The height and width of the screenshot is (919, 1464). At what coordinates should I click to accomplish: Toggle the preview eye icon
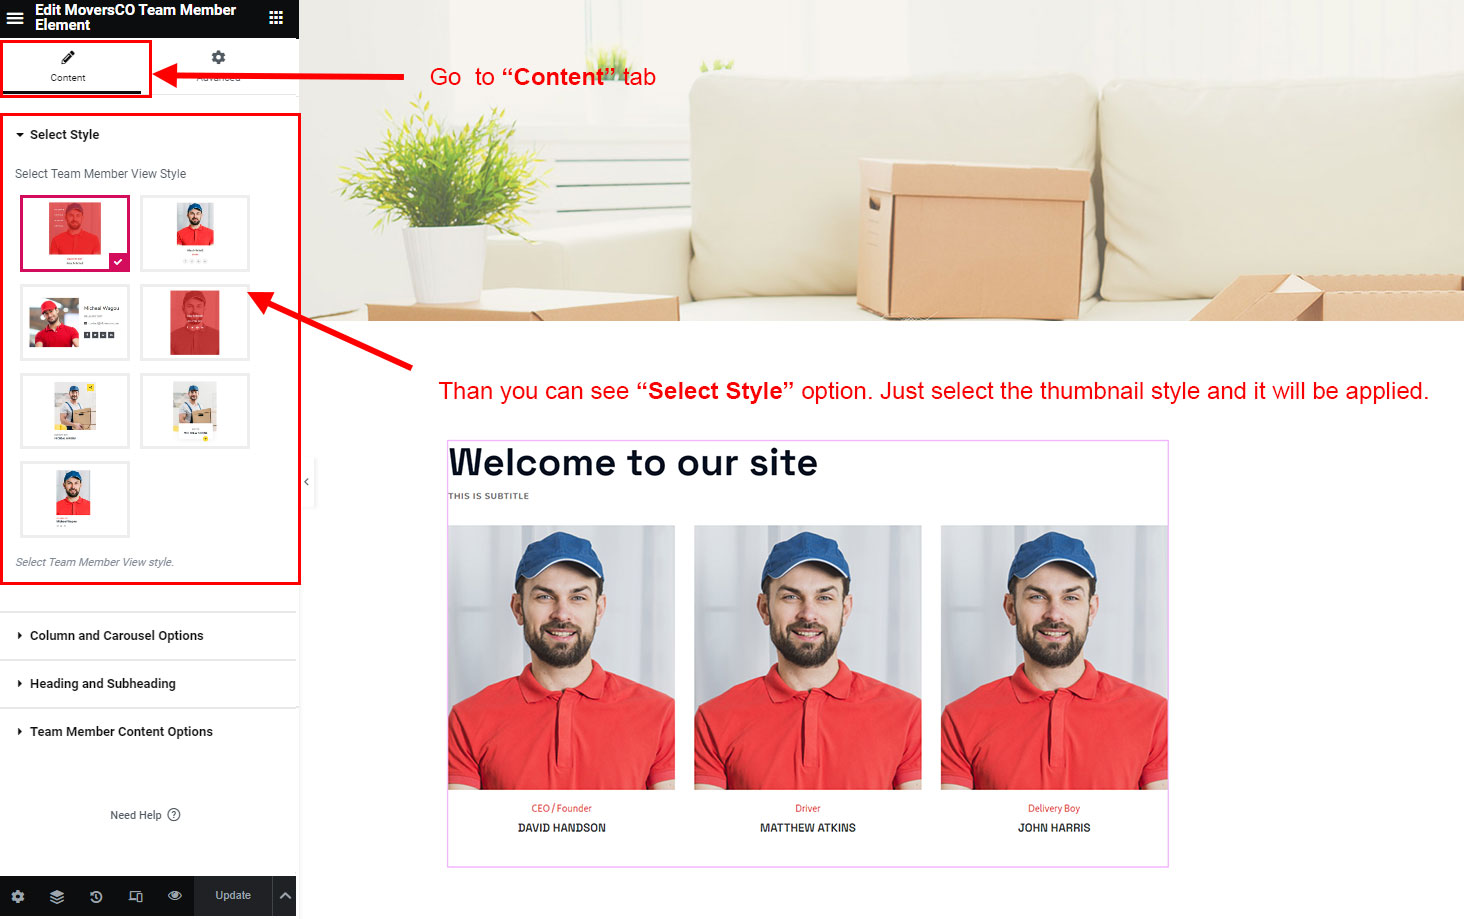[x=175, y=896]
